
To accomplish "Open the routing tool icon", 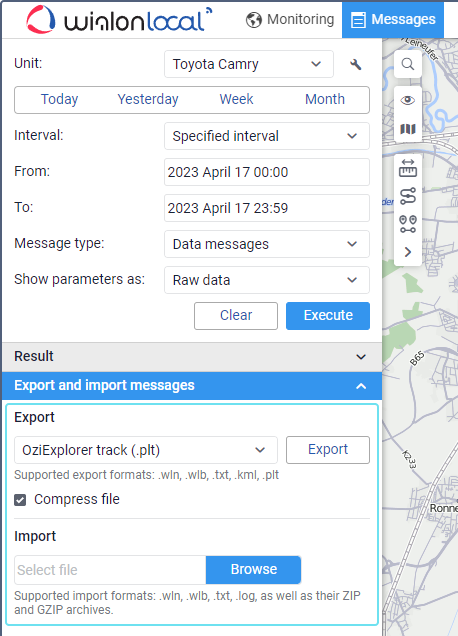I will tap(408, 196).
